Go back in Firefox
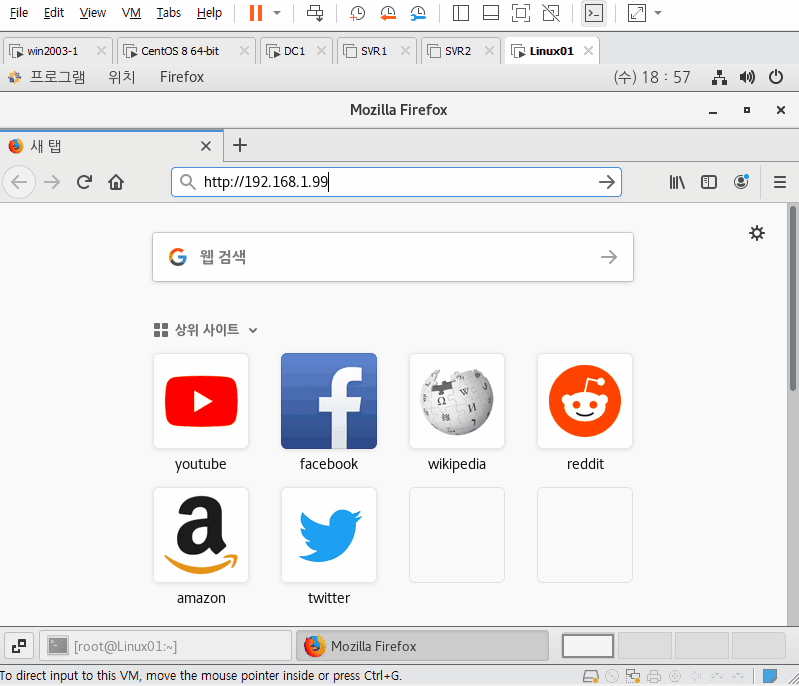The height and width of the screenshot is (686, 799). tap(19, 182)
